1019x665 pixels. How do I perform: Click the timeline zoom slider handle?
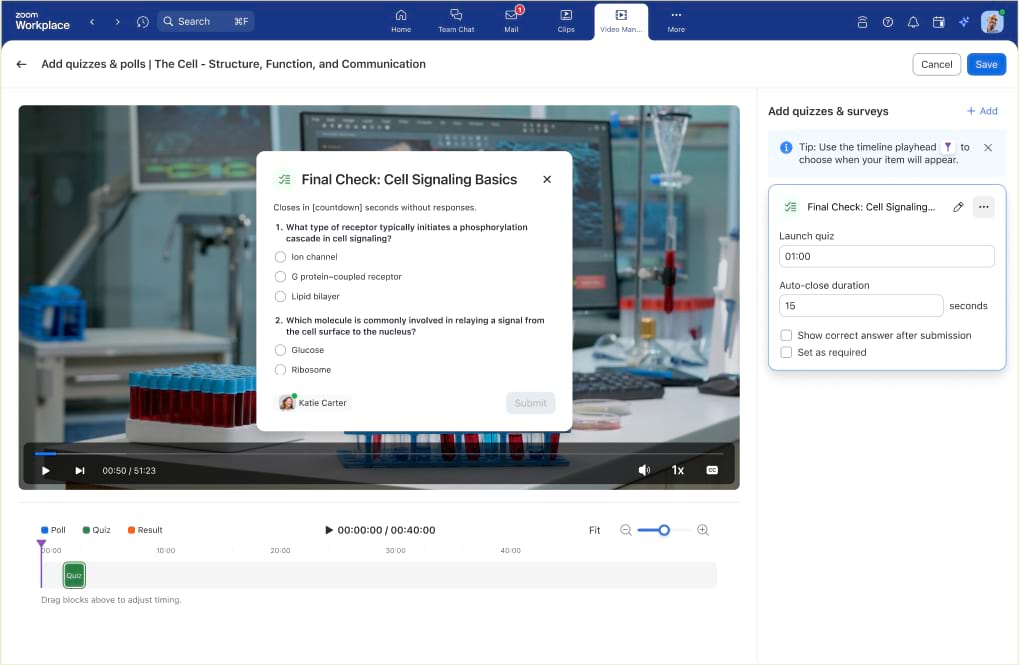point(664,530)
